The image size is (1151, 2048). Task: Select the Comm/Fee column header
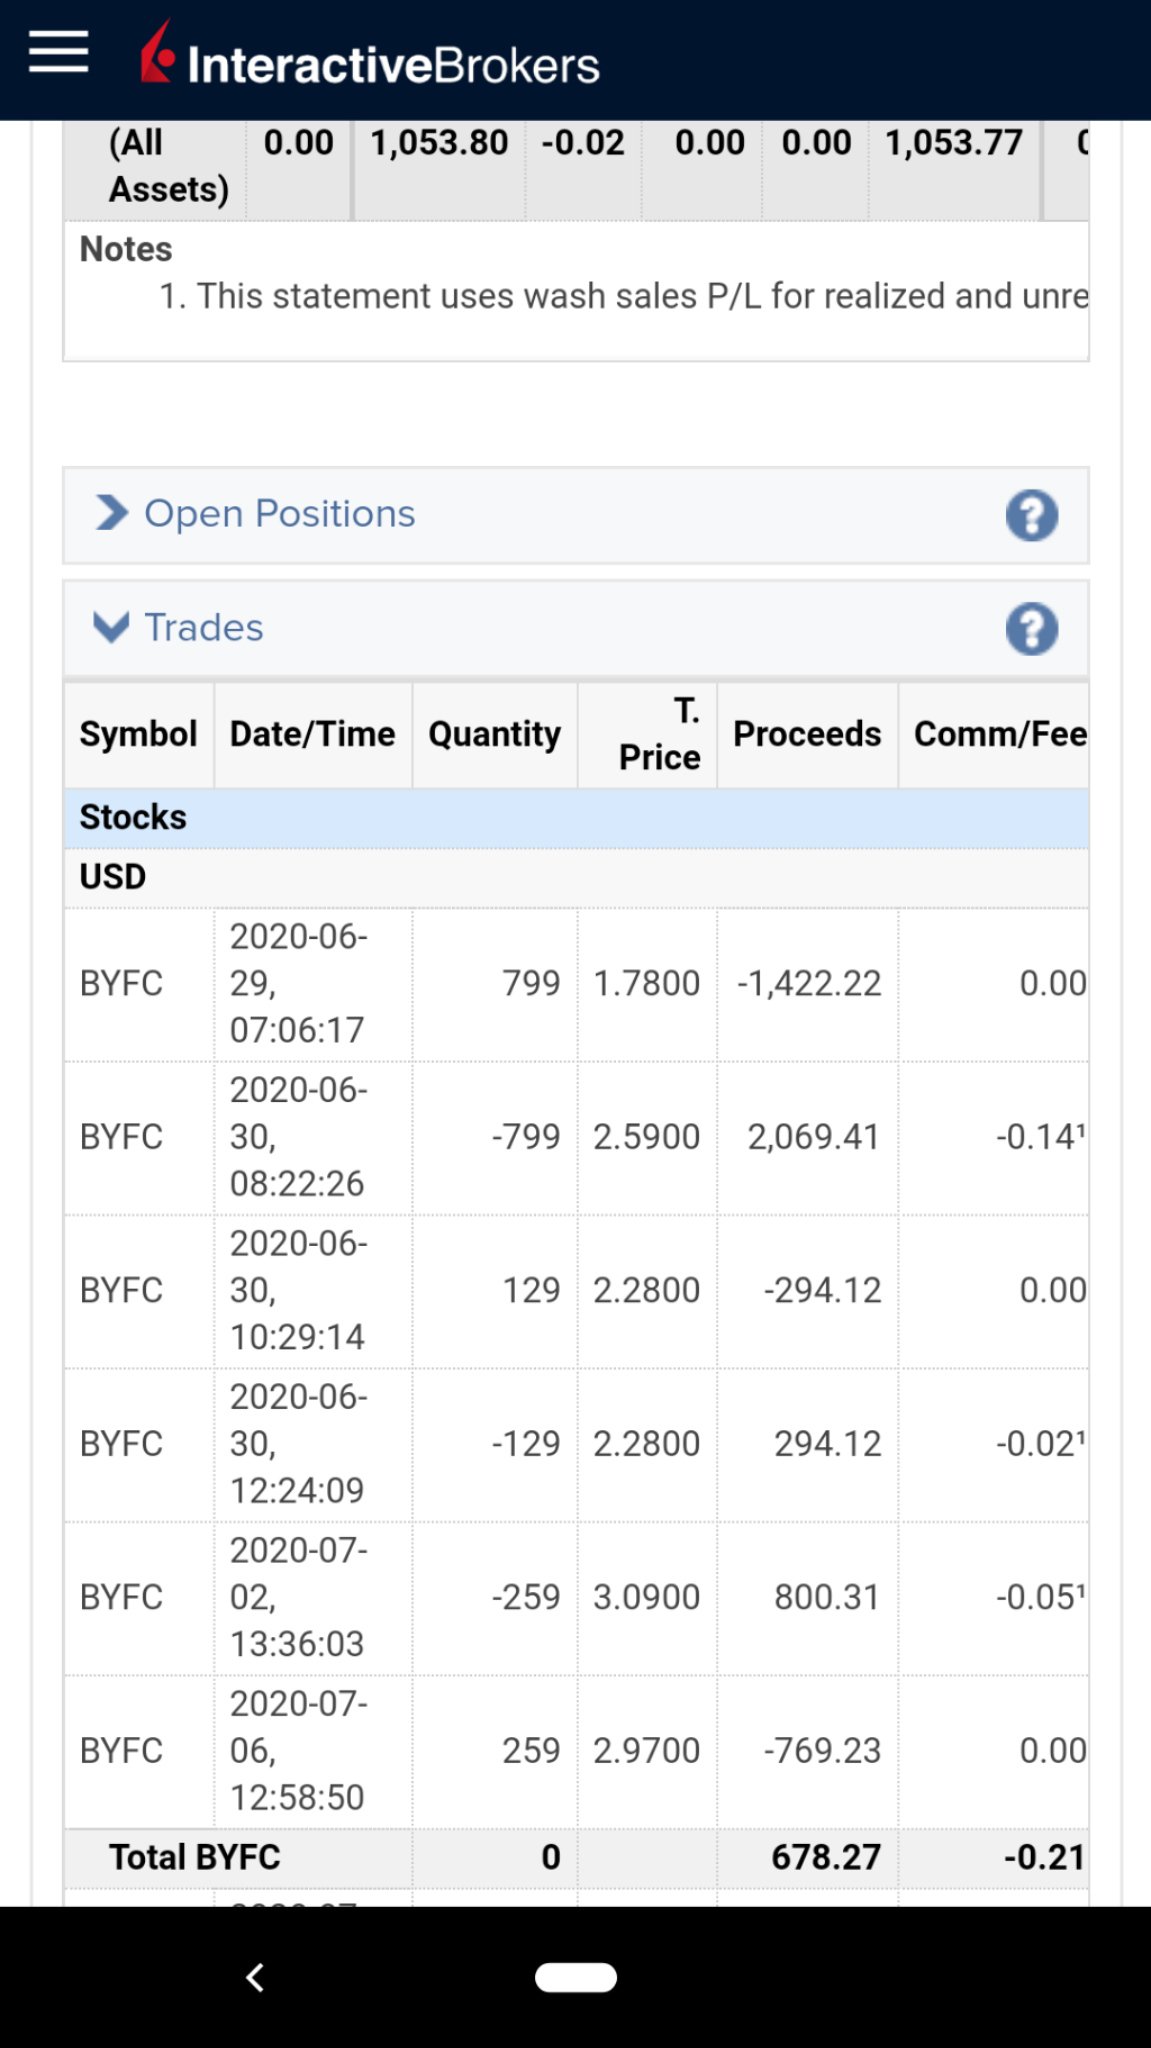tap(999, 735)
